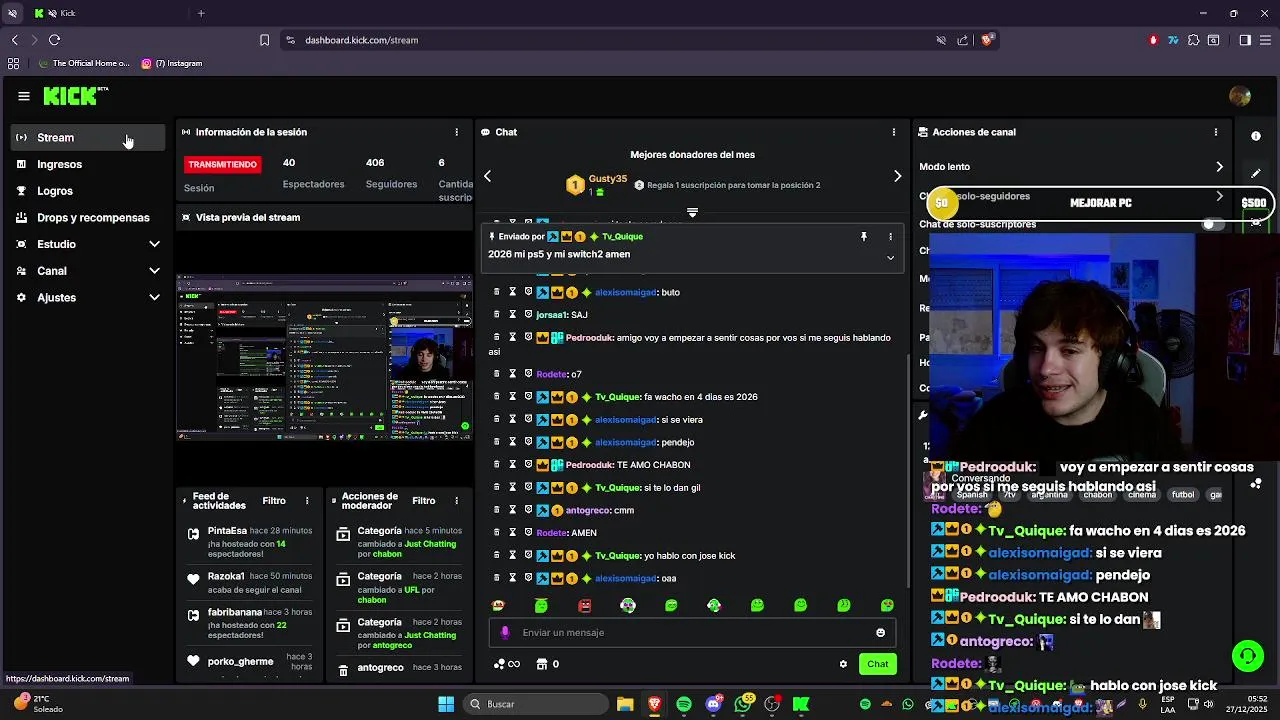Open Modo lento settings
The height and width of the screenshot is (720, 1280).
(x=1071, y=167)
